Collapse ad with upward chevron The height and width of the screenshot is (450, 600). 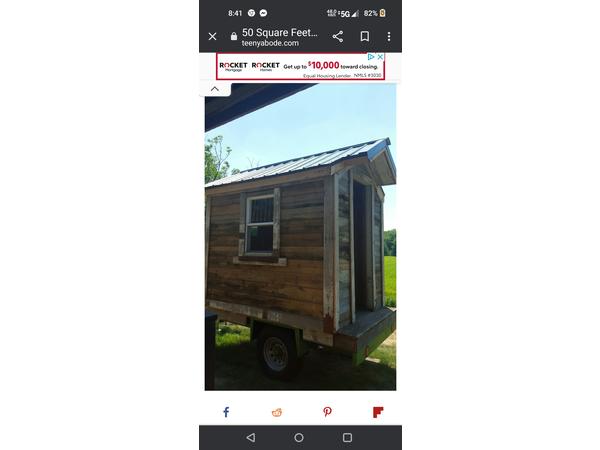[215, 89]
